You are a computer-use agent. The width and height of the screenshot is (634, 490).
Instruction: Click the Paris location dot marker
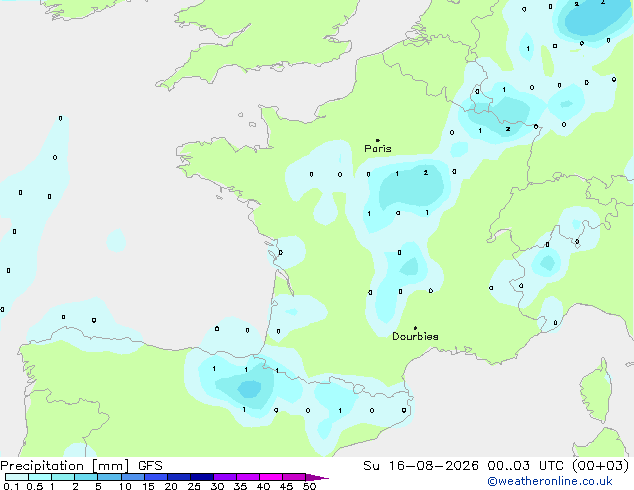pos(378,140)
